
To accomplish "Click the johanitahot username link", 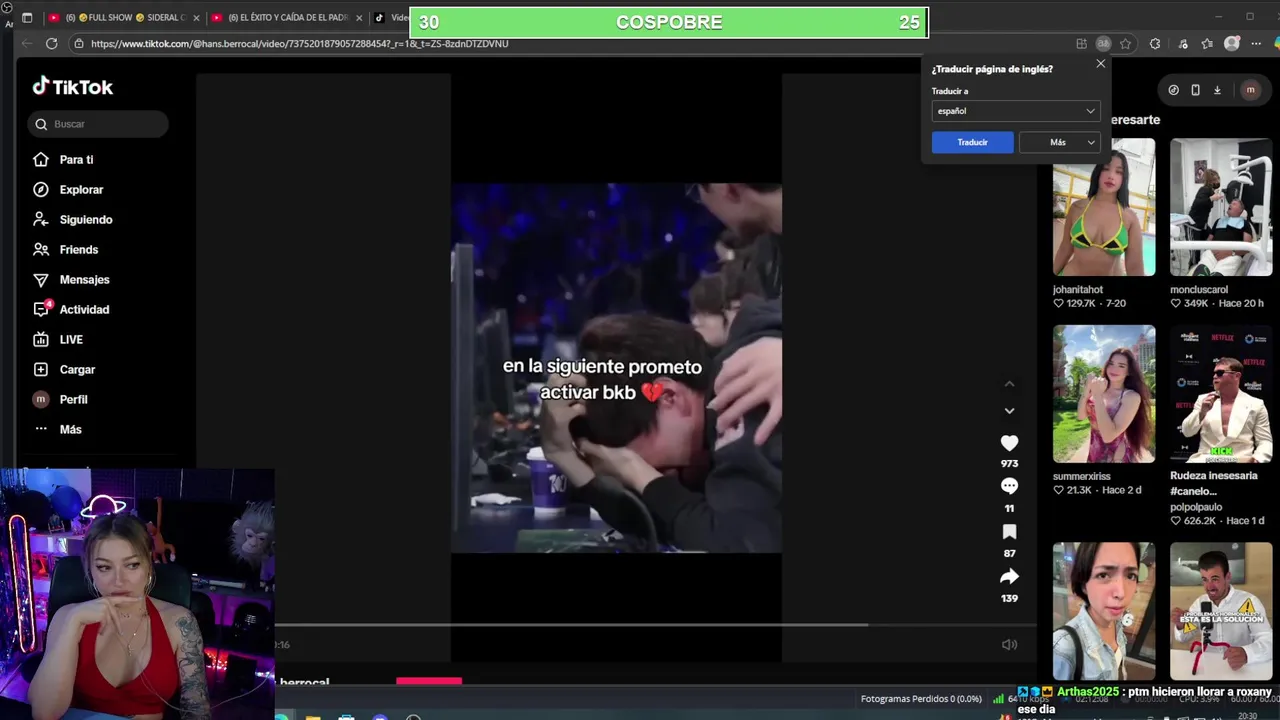I will coord(1078,290).
